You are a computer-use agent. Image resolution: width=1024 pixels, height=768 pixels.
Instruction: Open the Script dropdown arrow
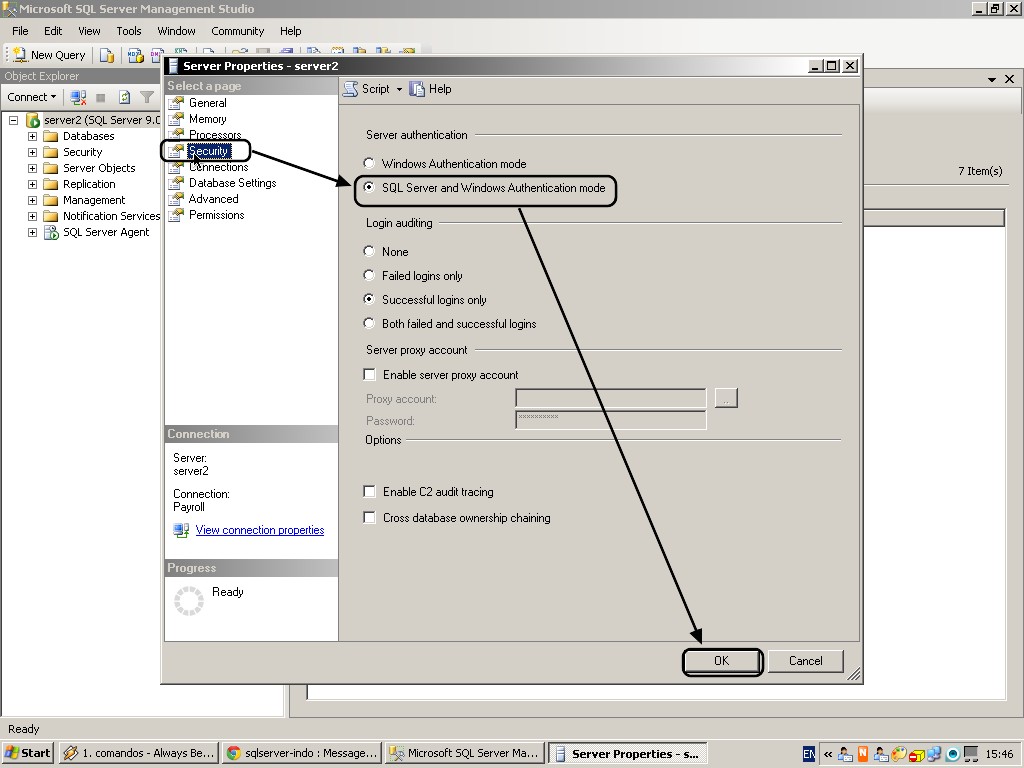[x=399, y=89]
